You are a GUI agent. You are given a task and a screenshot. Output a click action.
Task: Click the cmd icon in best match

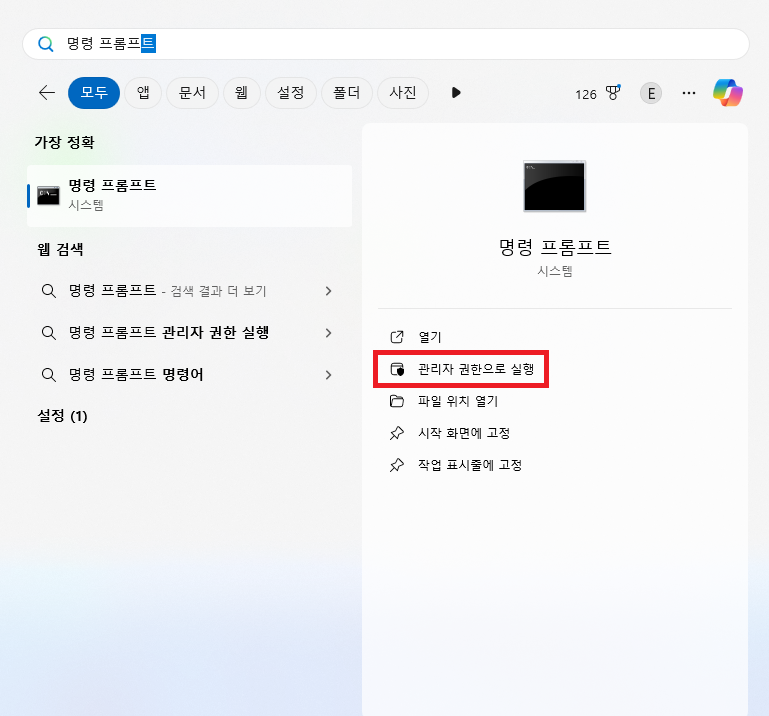point(48,196)
